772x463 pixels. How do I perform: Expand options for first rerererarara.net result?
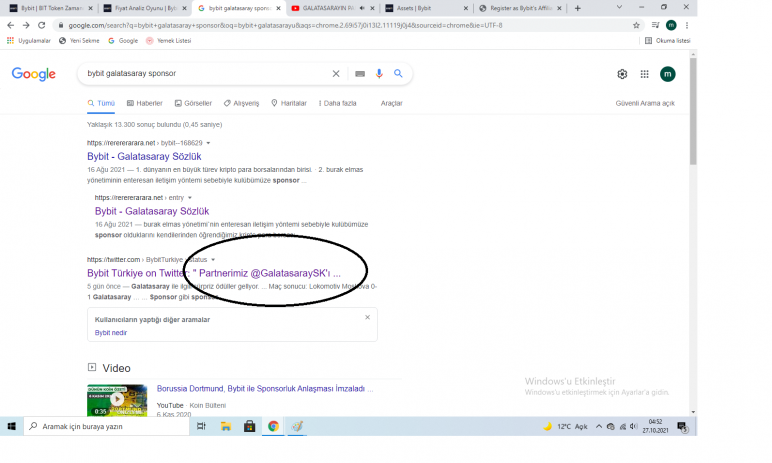click(x=208, y=143)
